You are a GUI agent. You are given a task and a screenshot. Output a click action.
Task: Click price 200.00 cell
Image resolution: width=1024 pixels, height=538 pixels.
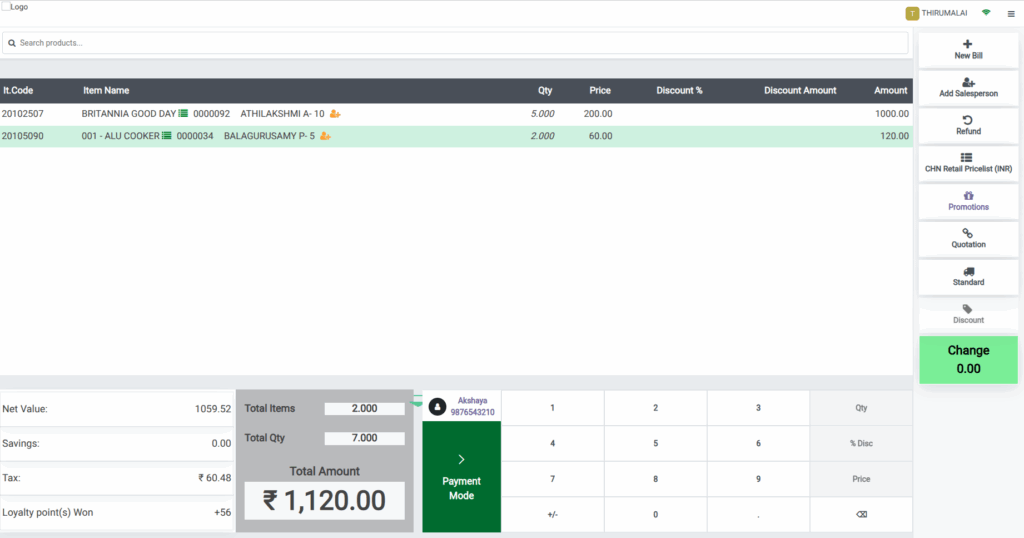point(598,114)
